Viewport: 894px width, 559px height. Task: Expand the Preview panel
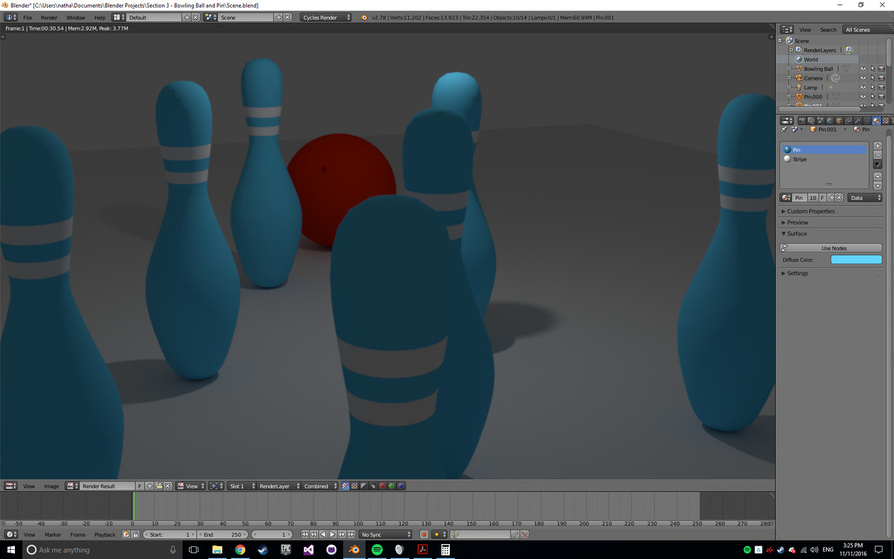coord(797,222)
